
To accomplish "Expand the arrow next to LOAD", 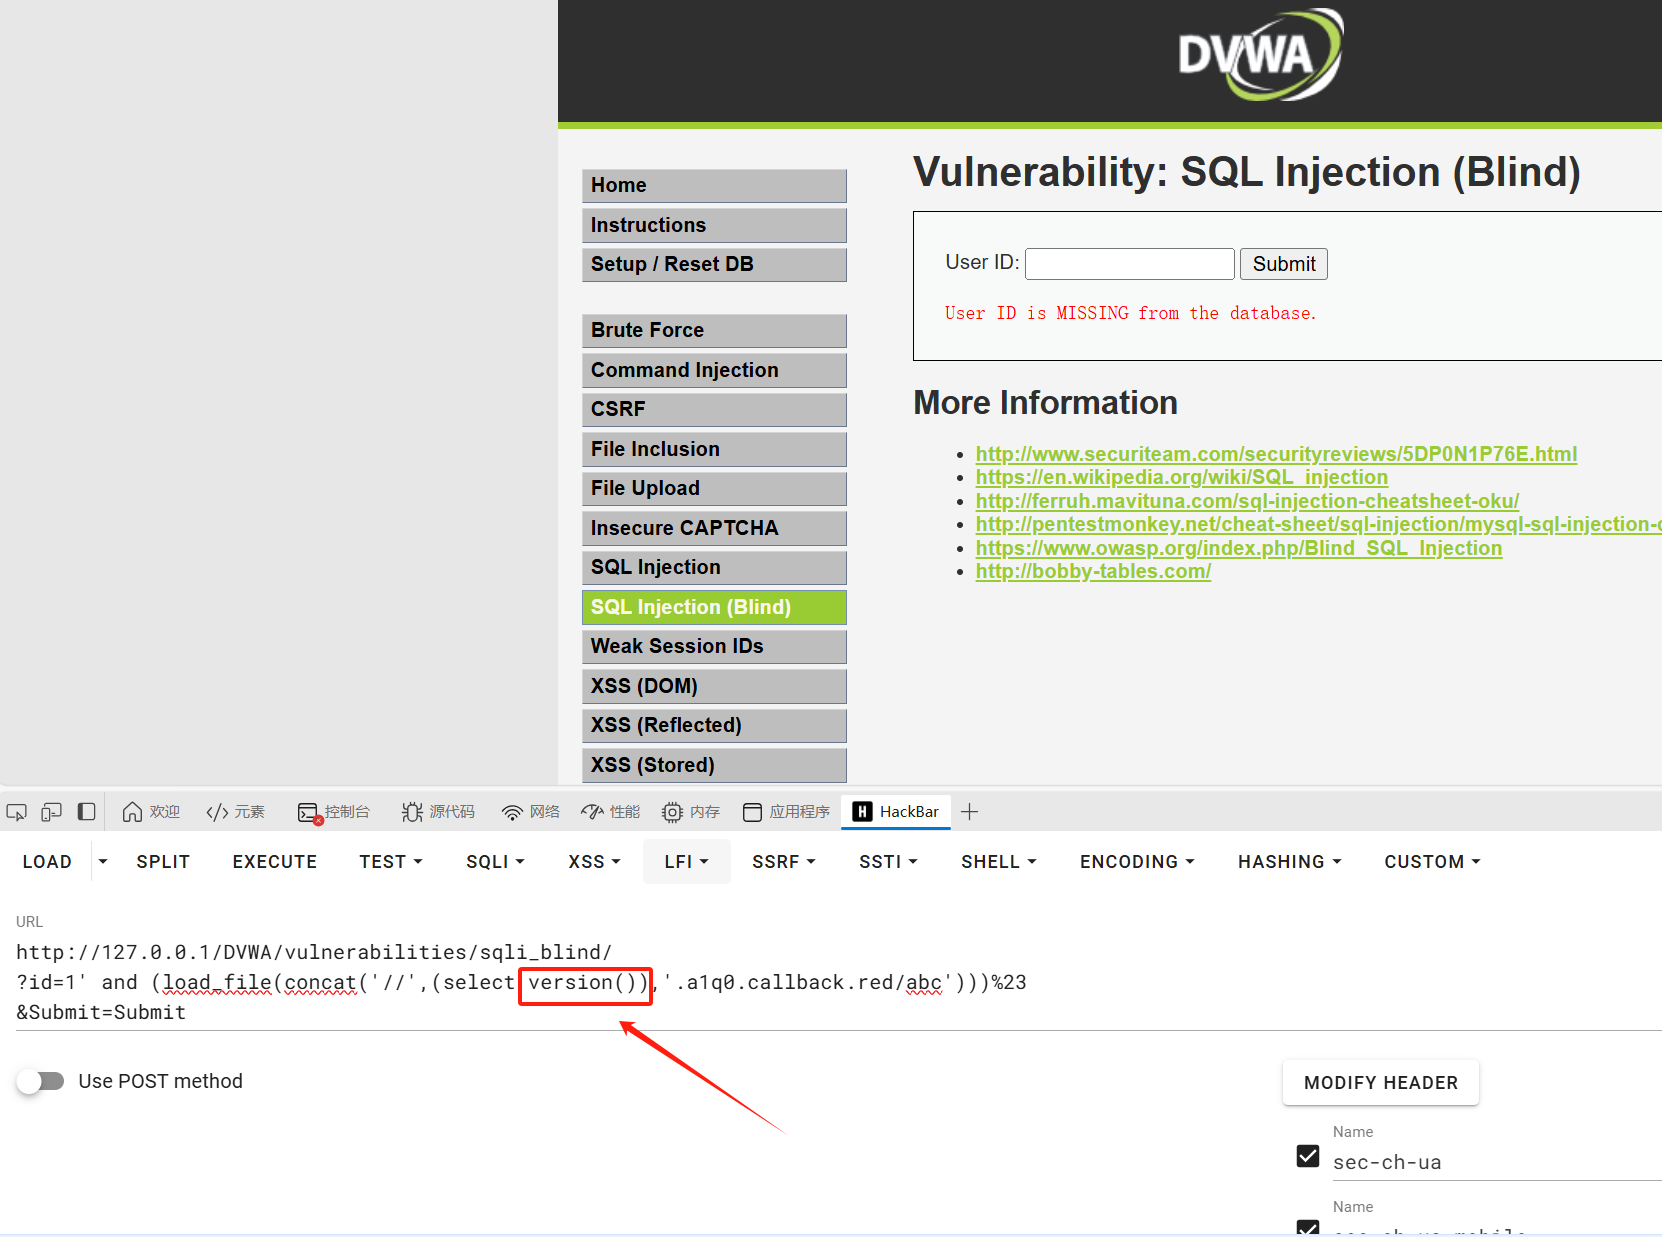I will click(x=102, y=862).
